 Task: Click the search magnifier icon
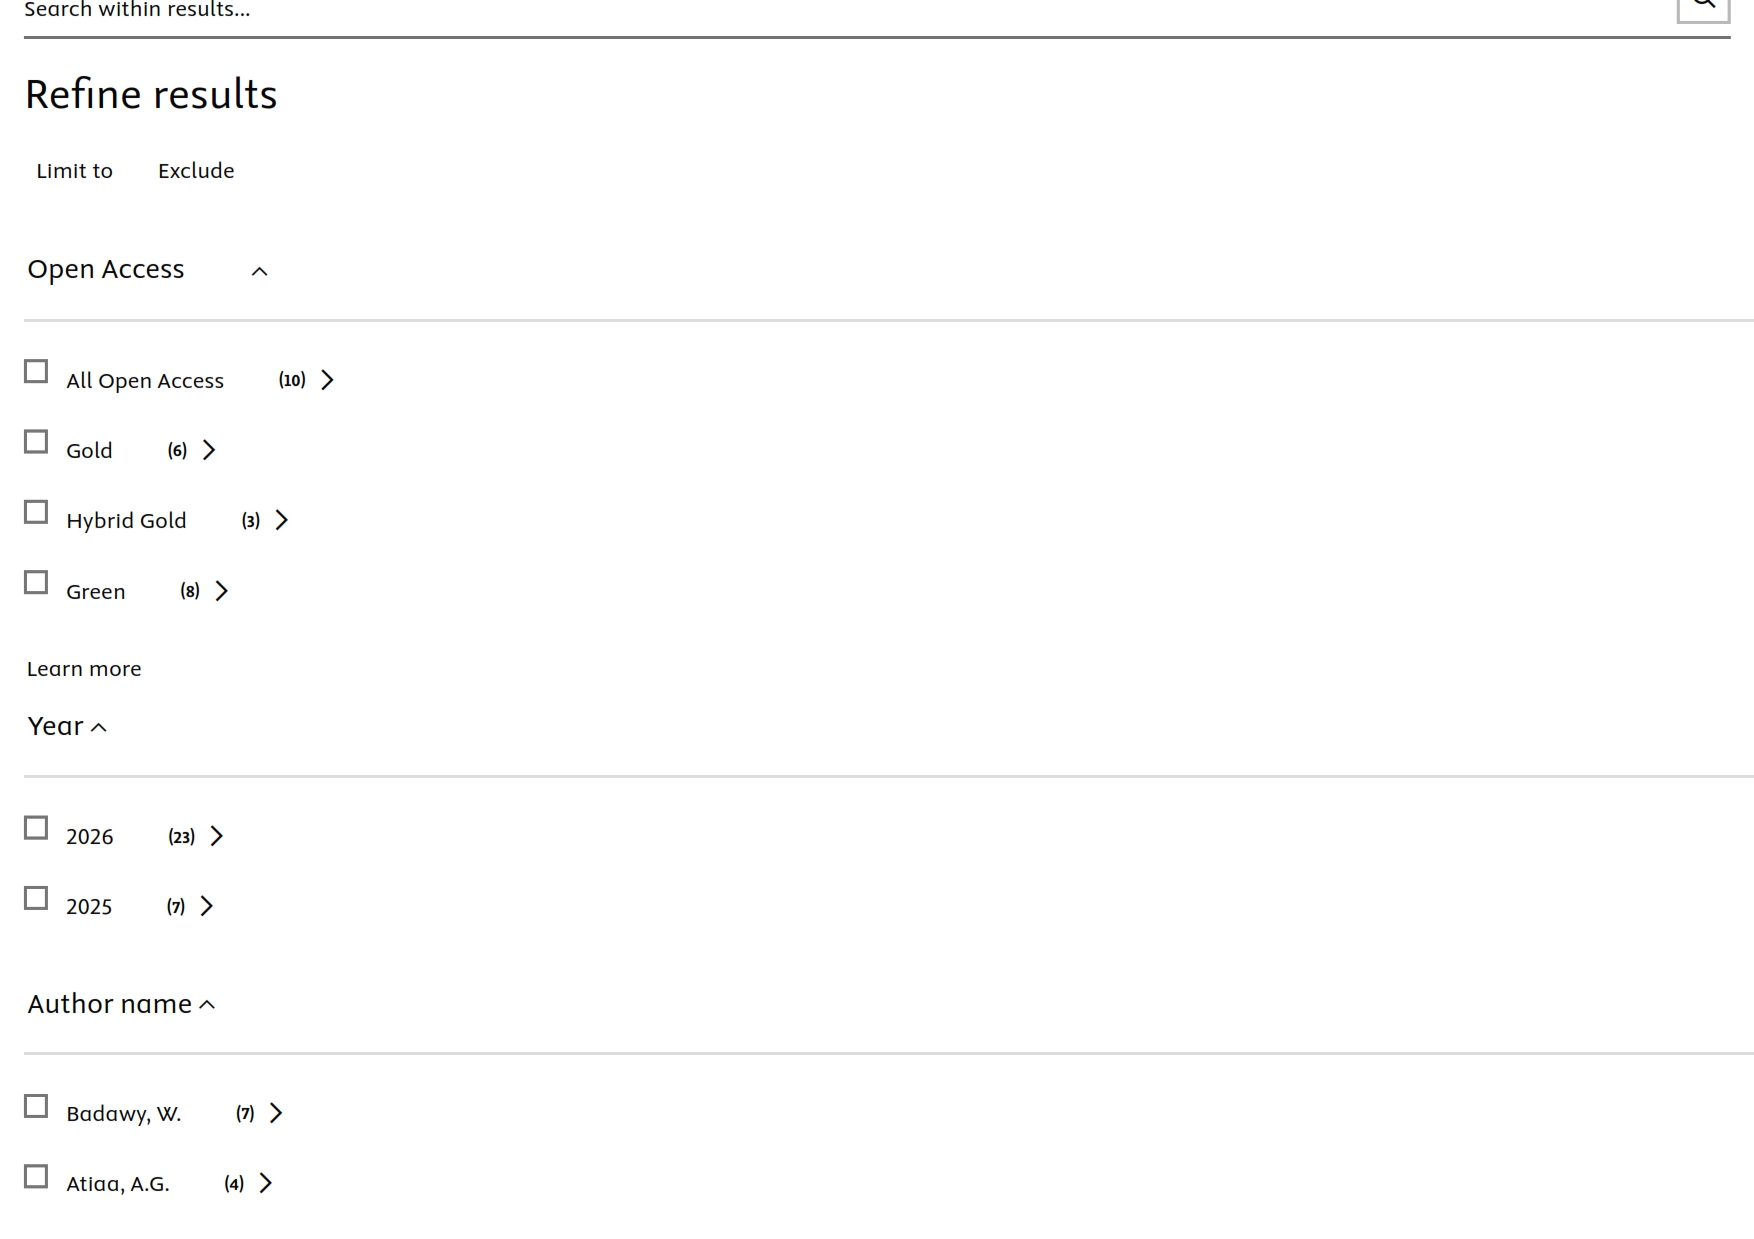pos(1703,5)
